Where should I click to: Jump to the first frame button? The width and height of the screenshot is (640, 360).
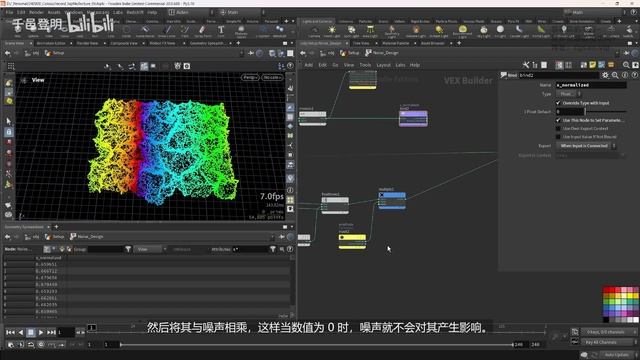click(10, 333)
